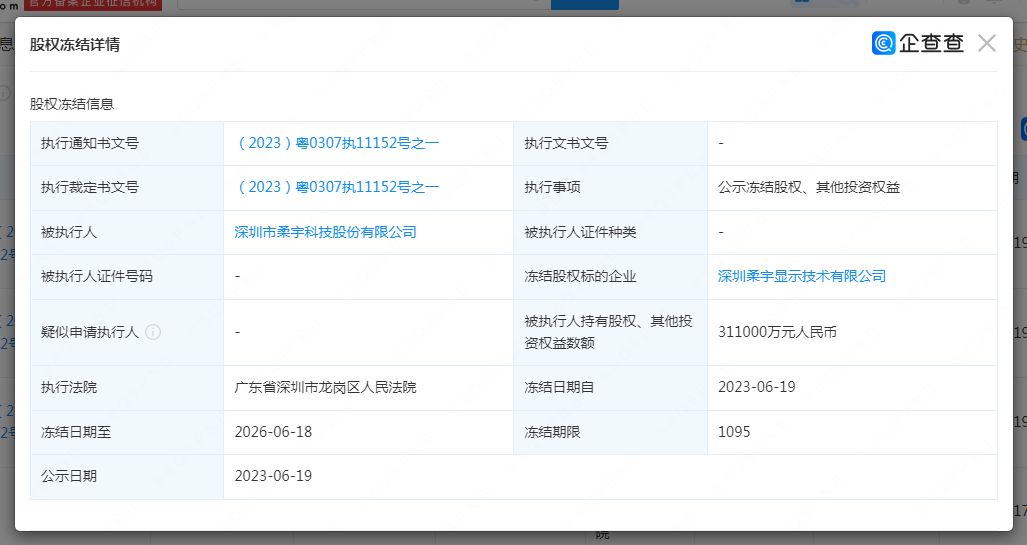This screenshot has height=545, width=1027.
Task: Select the 被执行人 label cell
Action: (126, 232)
